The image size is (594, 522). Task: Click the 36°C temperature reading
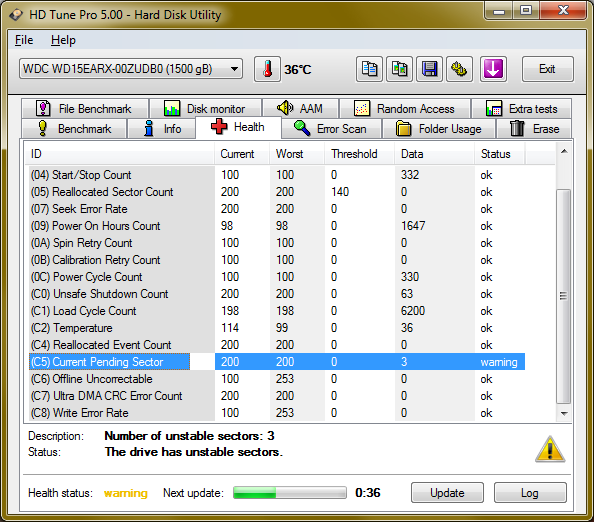(x=298, y=69)
